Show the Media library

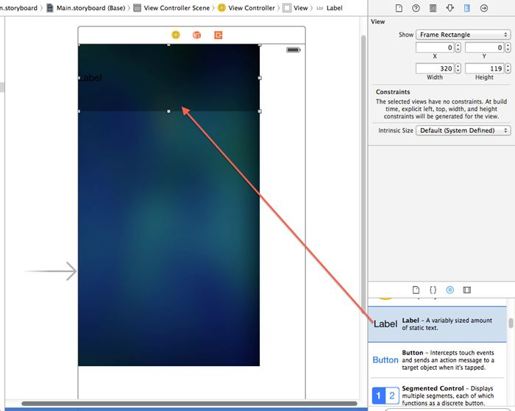coord(467,290)
